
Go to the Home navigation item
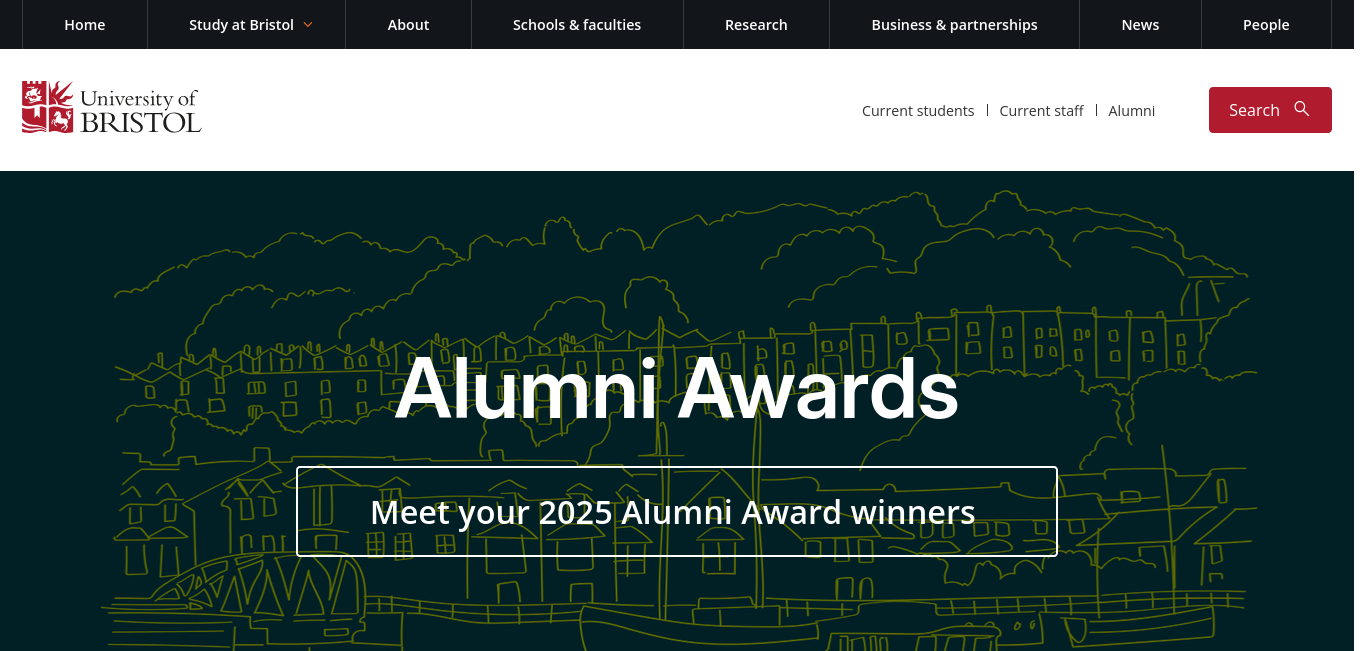pos(85,24)
